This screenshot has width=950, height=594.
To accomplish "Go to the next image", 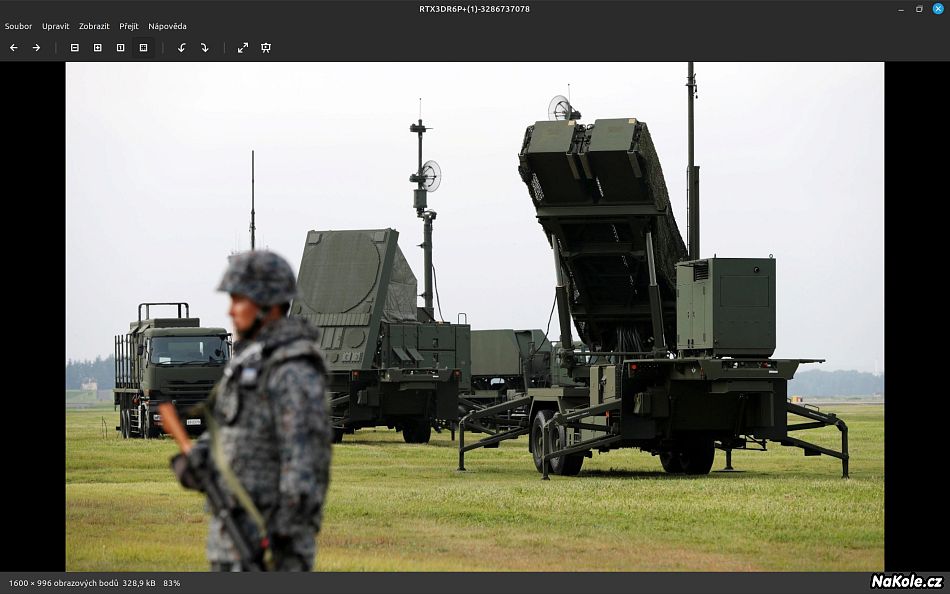I will click(36, 47).
